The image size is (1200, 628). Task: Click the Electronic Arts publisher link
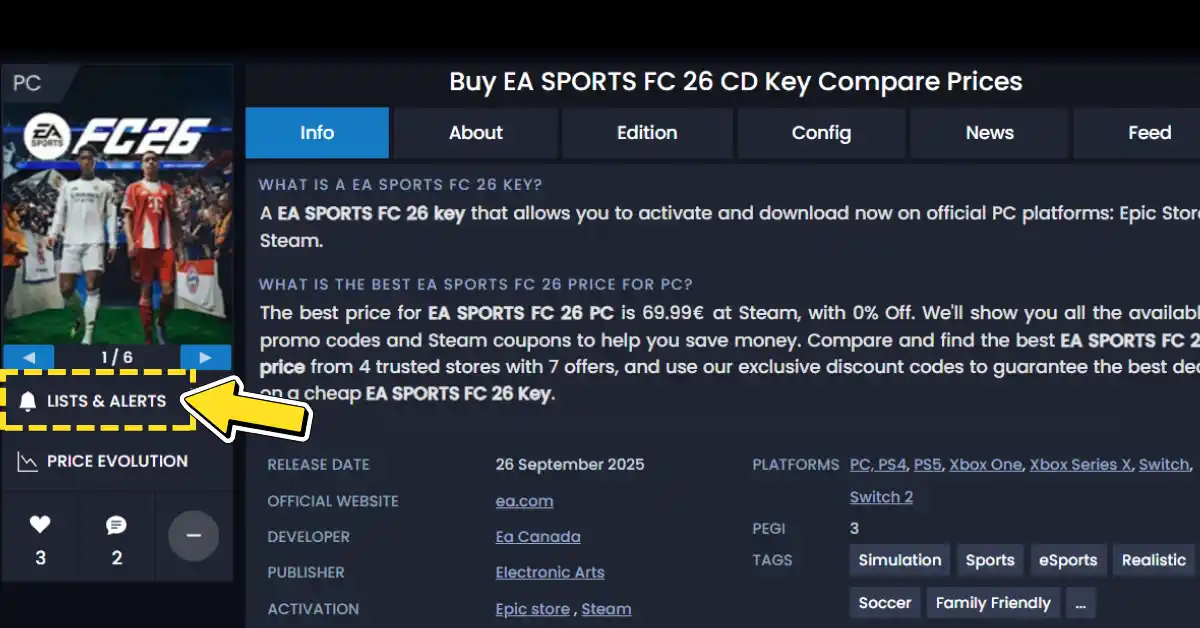(550, 573)
